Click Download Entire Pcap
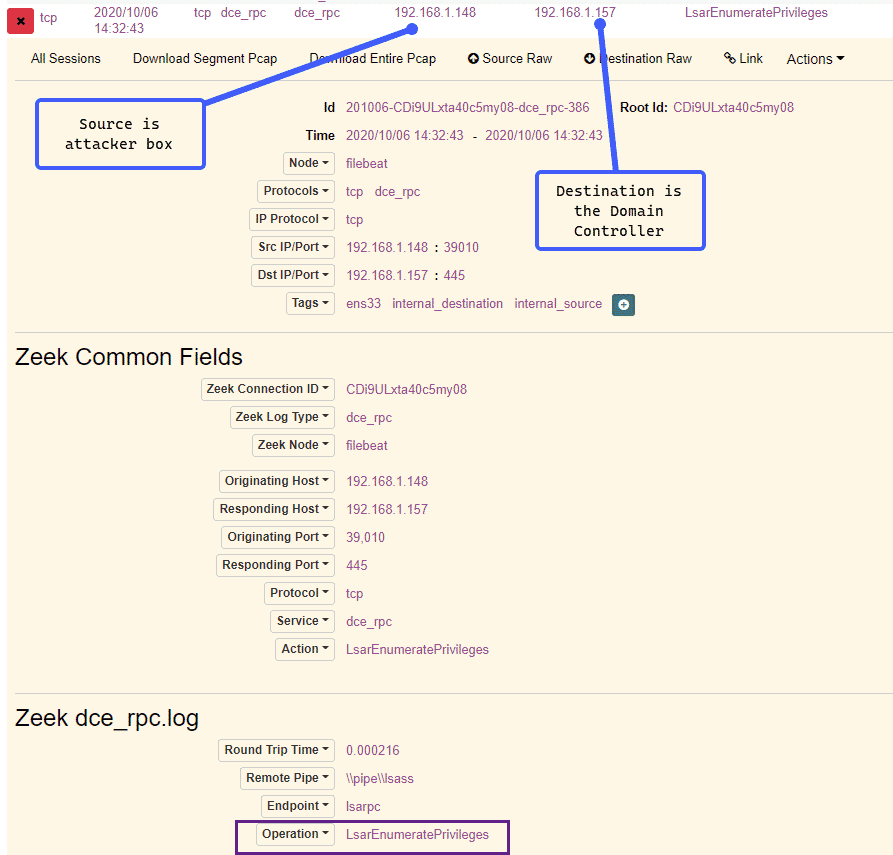The image size is (893, 855). [x=373, y=59]
